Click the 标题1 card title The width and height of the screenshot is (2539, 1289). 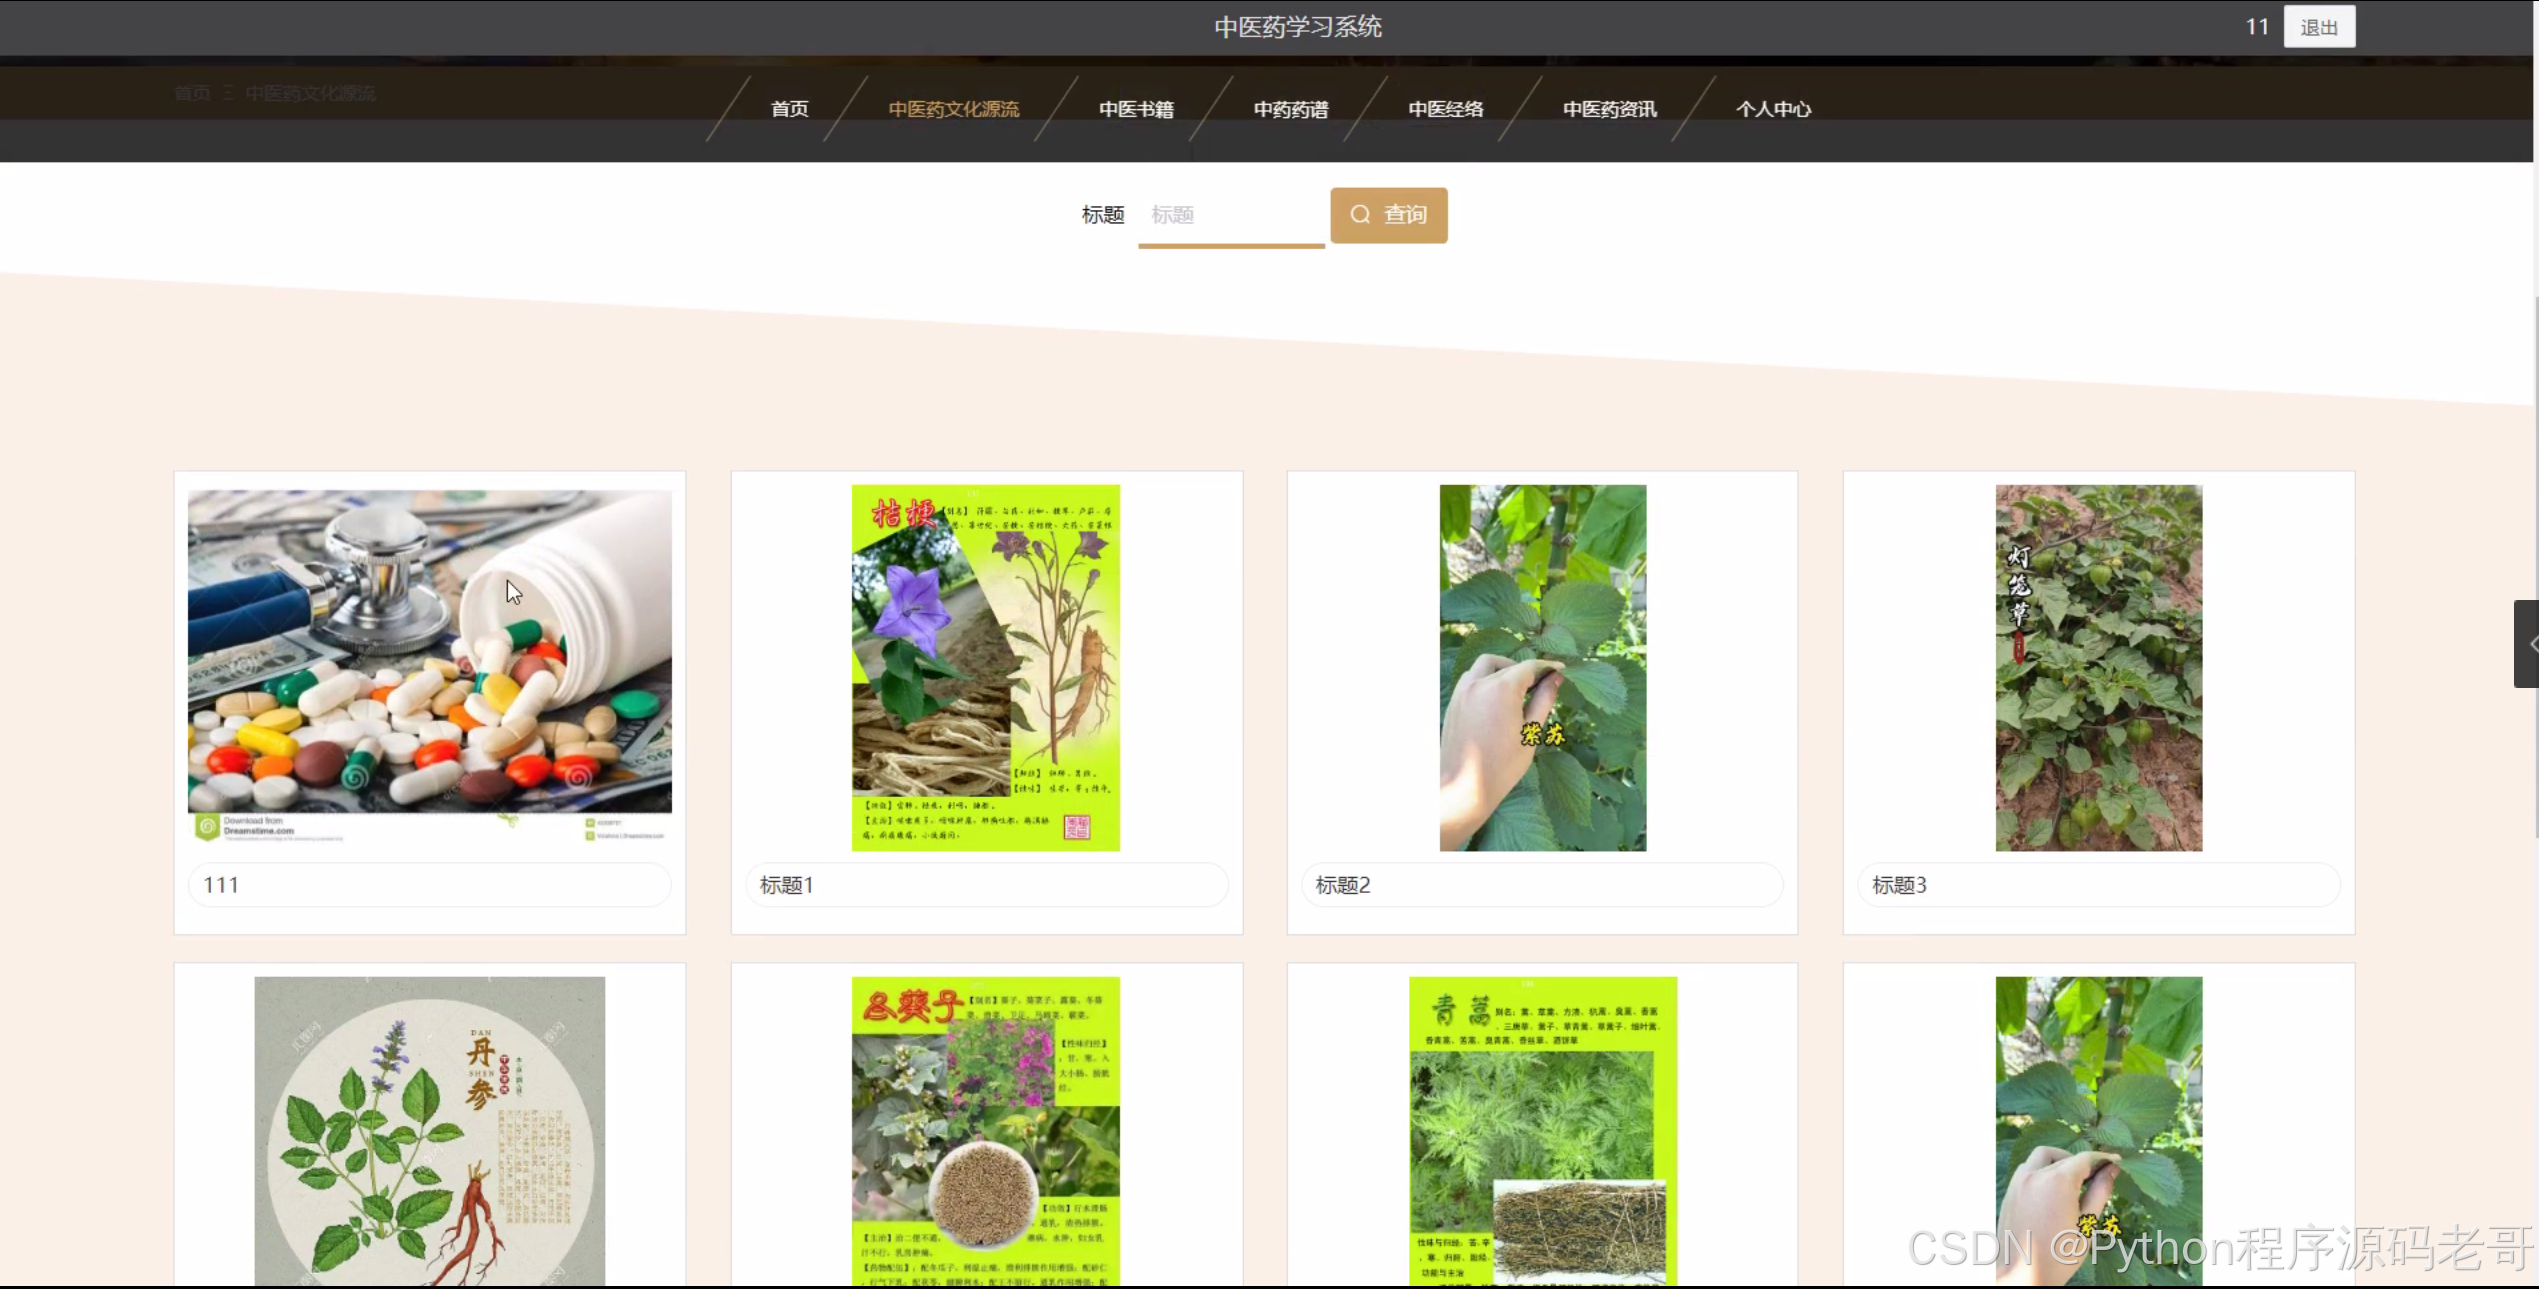click(x=787, y=885)
